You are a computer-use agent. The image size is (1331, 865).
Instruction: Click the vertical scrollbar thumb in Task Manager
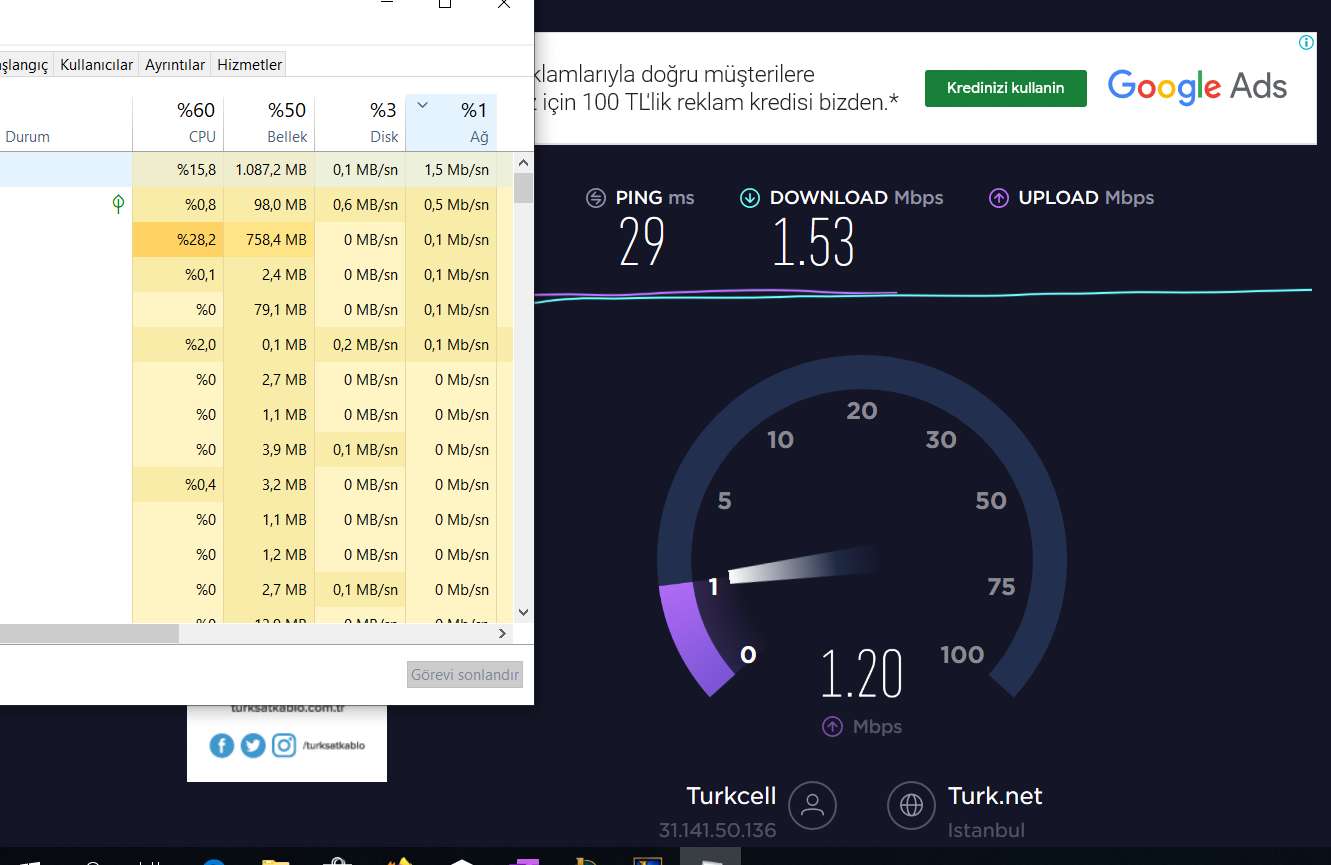pos(523,188)
